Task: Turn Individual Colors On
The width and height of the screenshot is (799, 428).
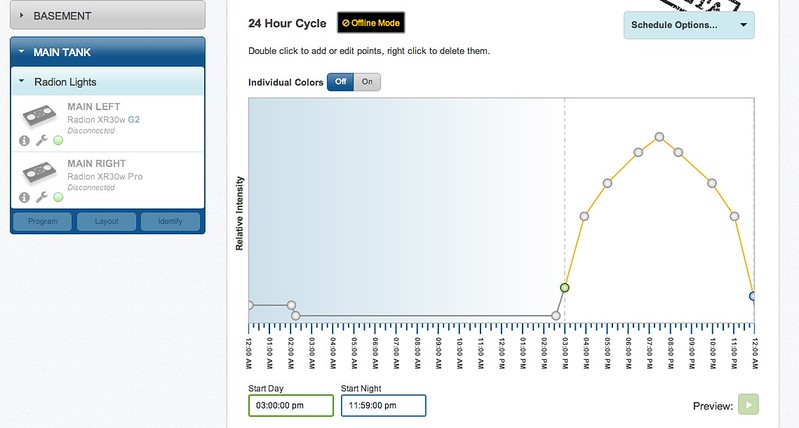Action: pos(367,82)
